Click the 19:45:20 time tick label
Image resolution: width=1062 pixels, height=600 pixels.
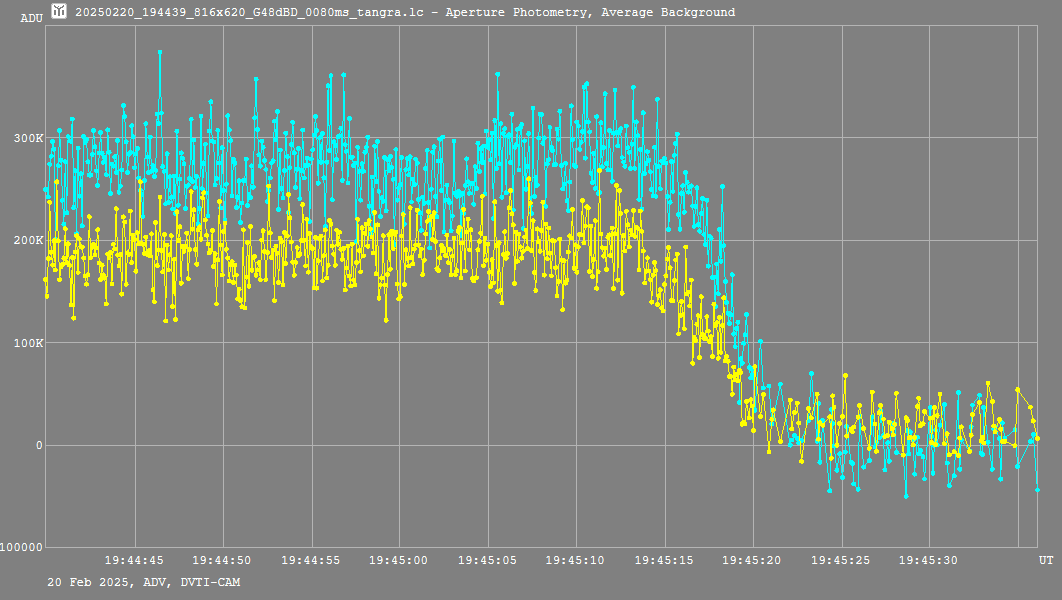753,561
